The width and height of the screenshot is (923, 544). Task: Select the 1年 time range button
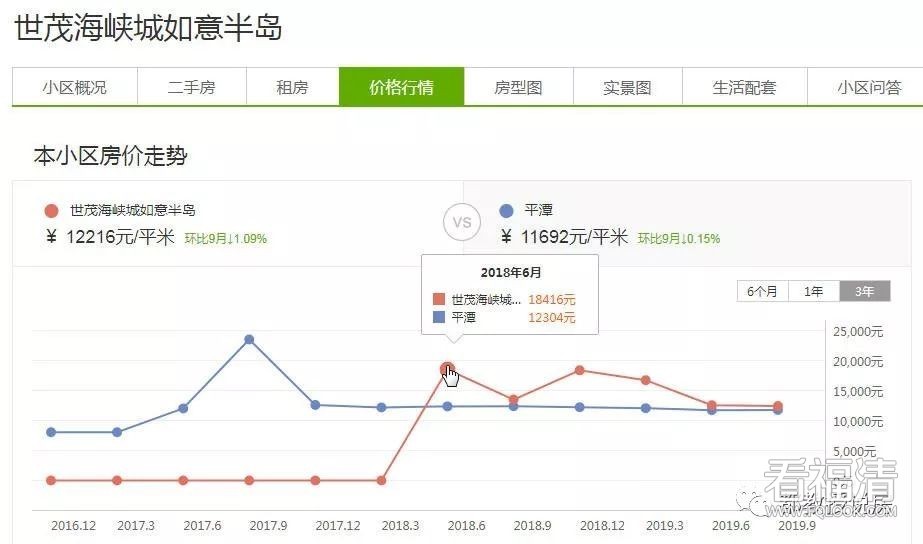(814, 291)
